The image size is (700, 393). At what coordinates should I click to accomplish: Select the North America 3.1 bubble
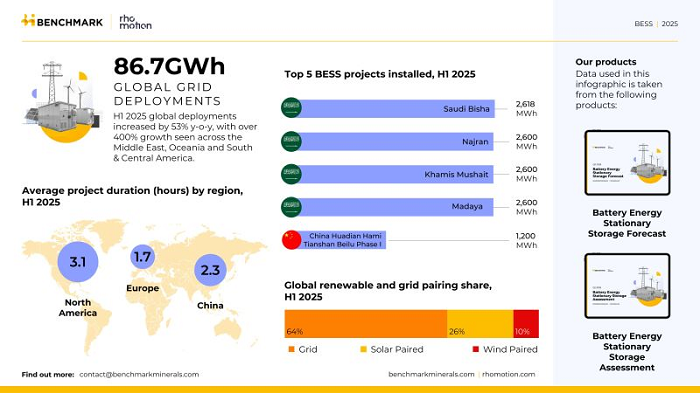(x=78, y=262)
